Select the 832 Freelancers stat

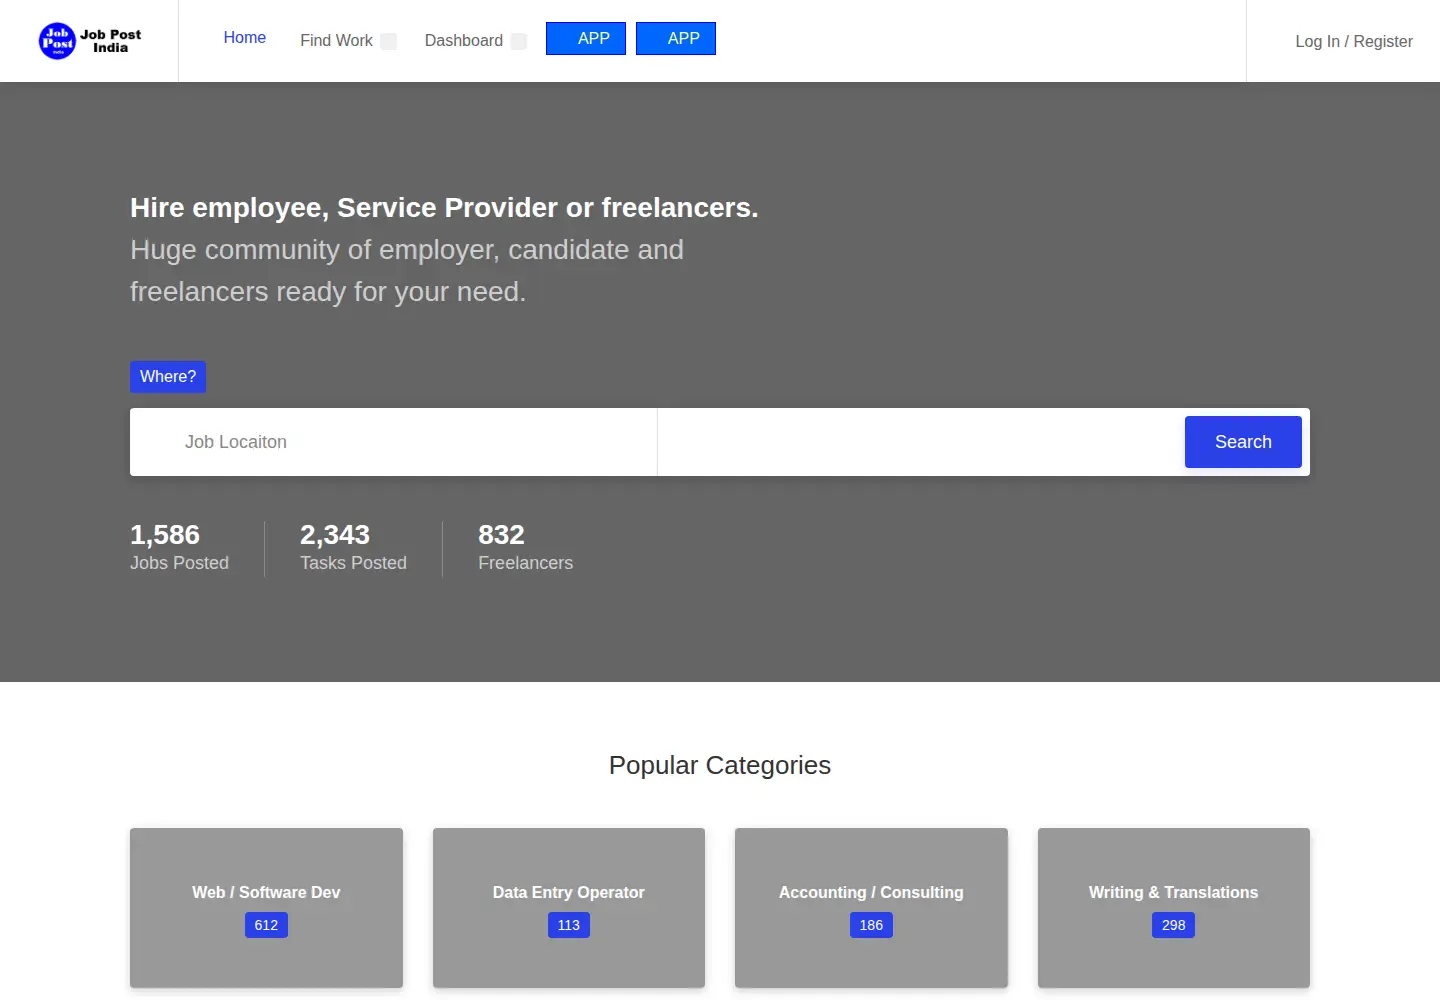[526, 548]
